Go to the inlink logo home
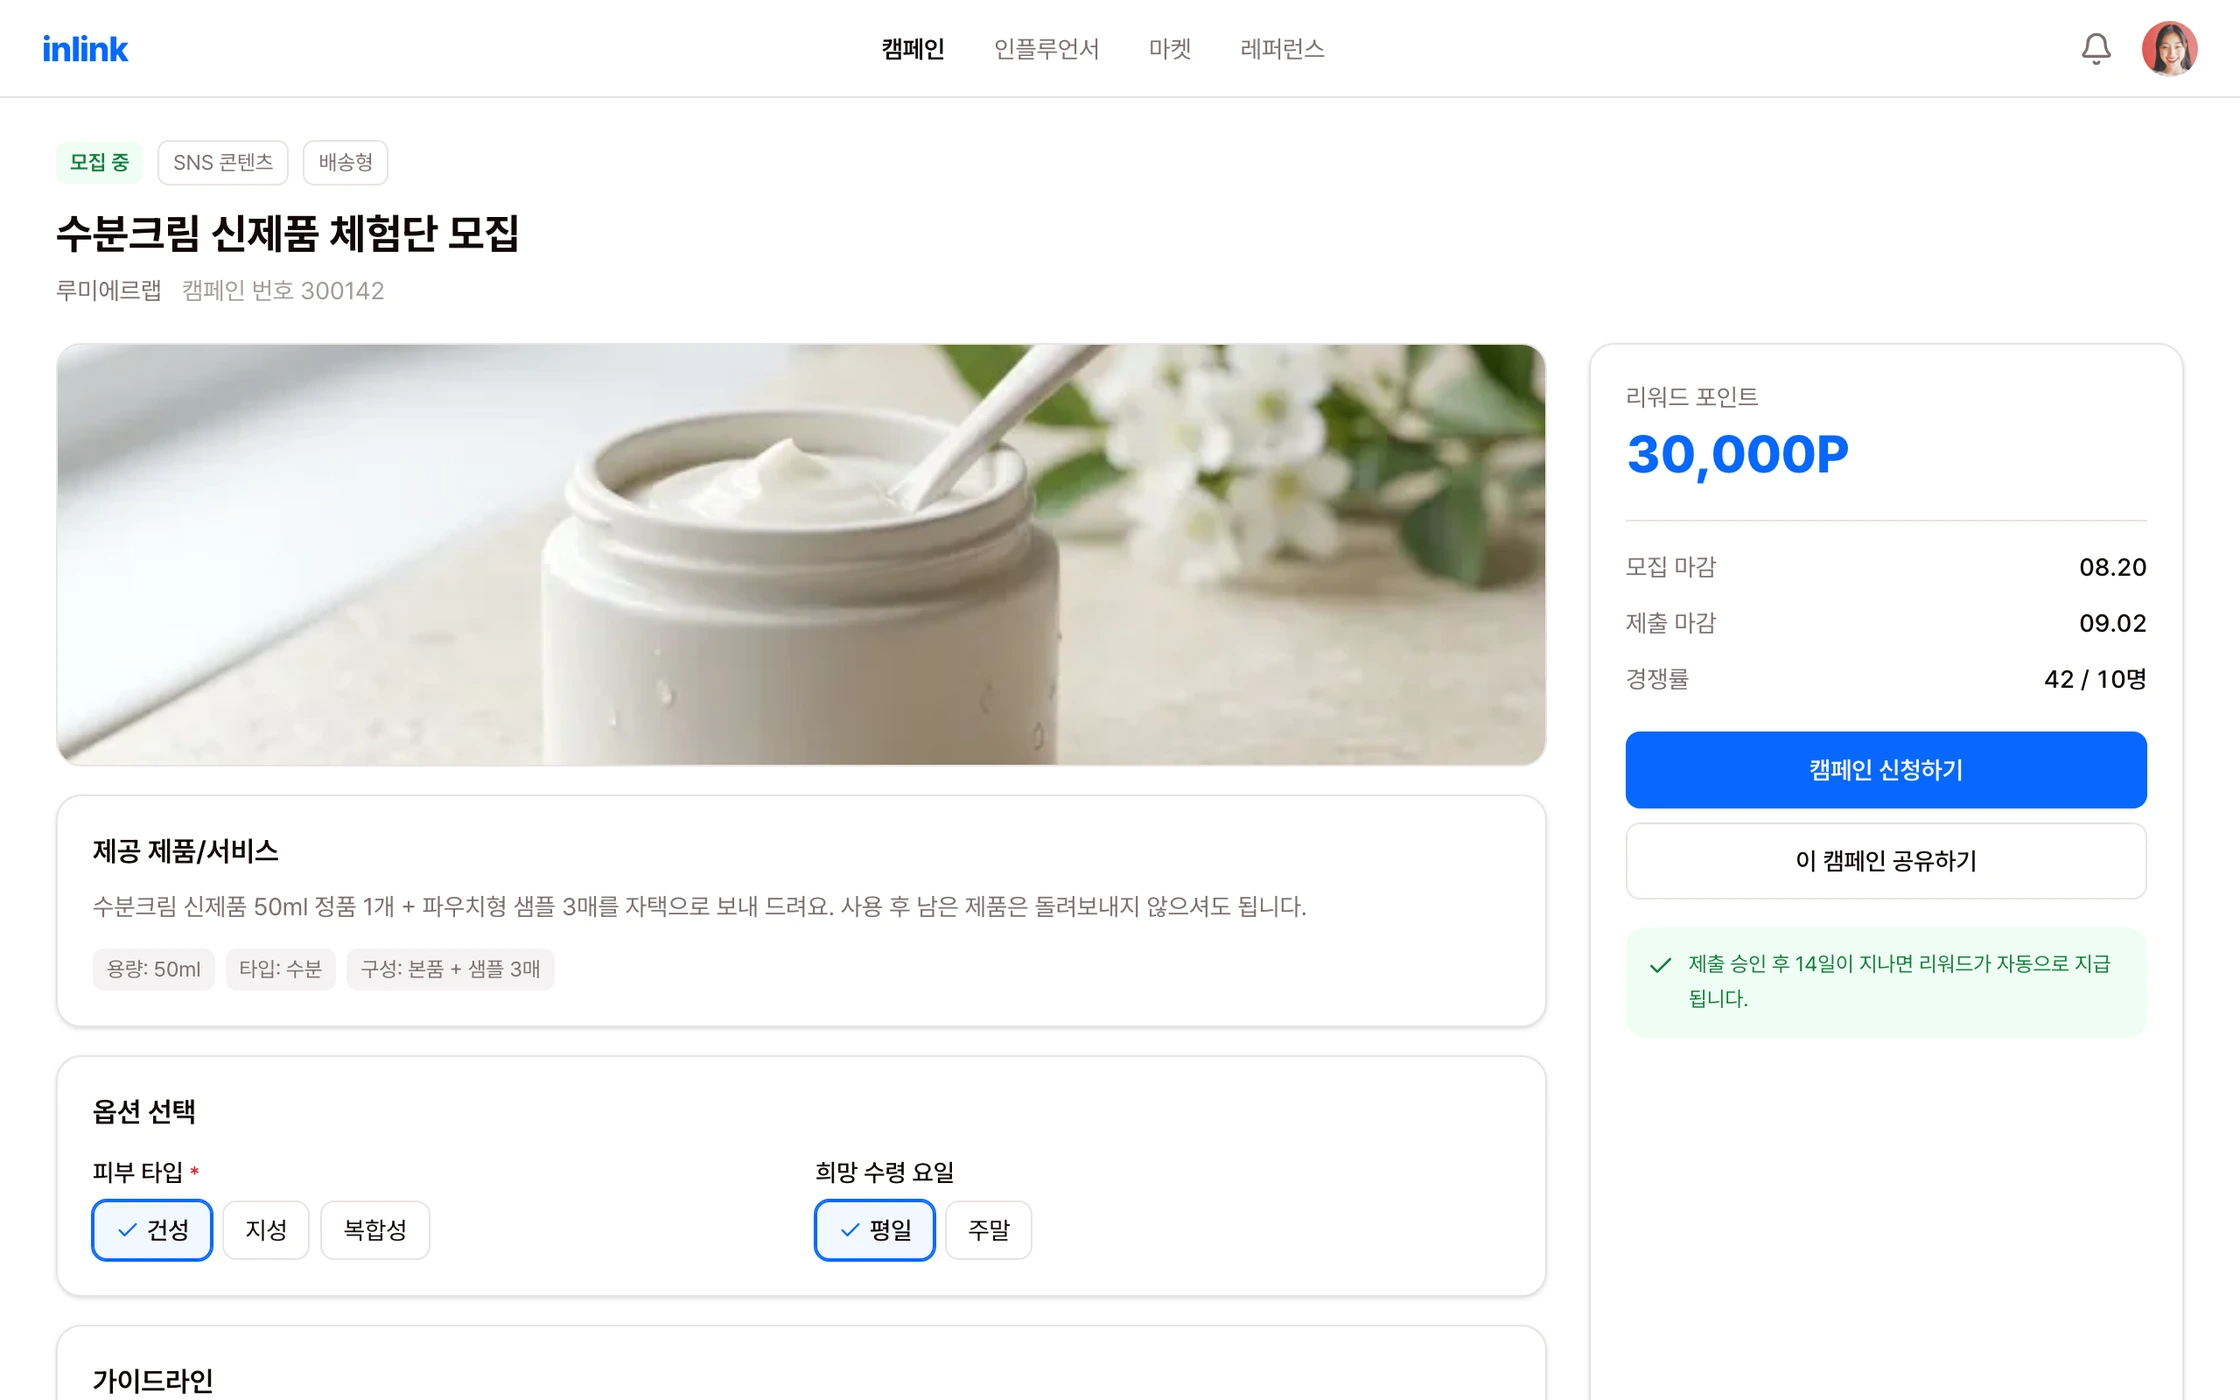The image size is (2240, 1400). click(85, 48)
